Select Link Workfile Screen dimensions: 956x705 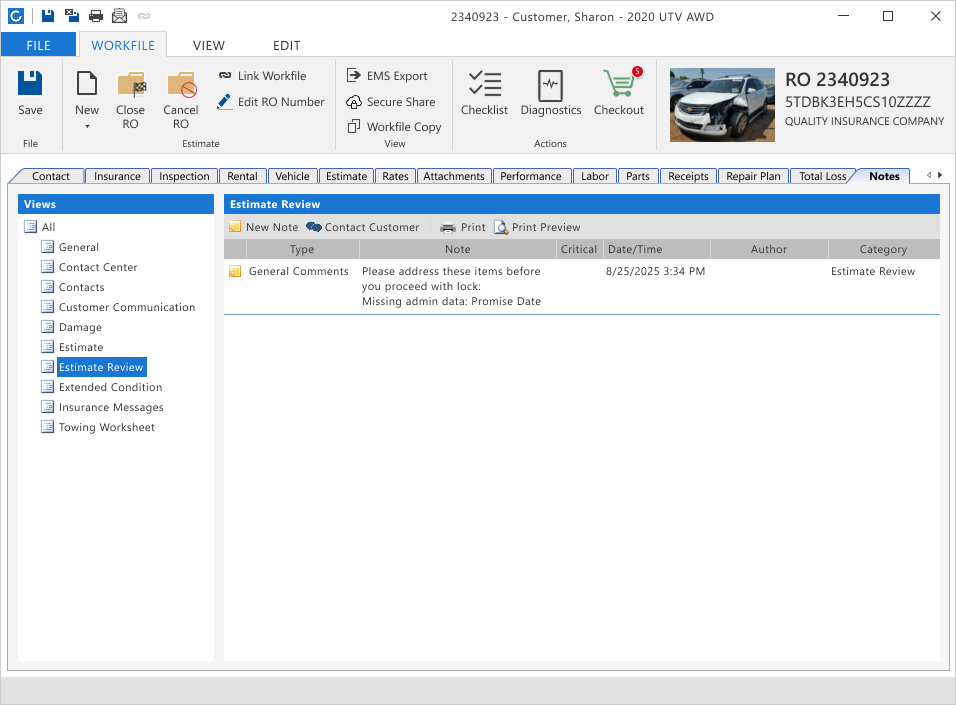263,76
